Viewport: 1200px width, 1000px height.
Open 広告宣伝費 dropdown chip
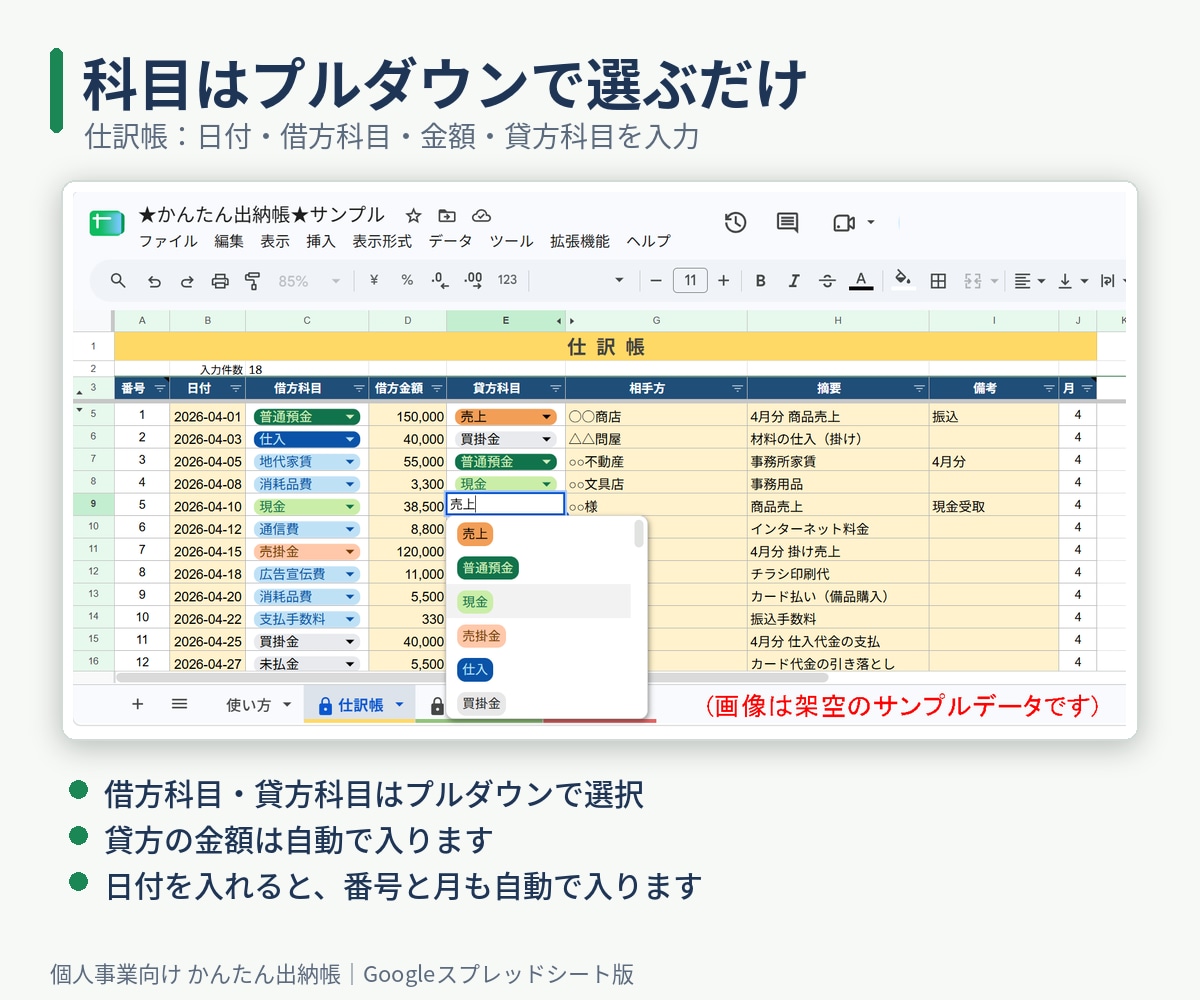(306, 574)
